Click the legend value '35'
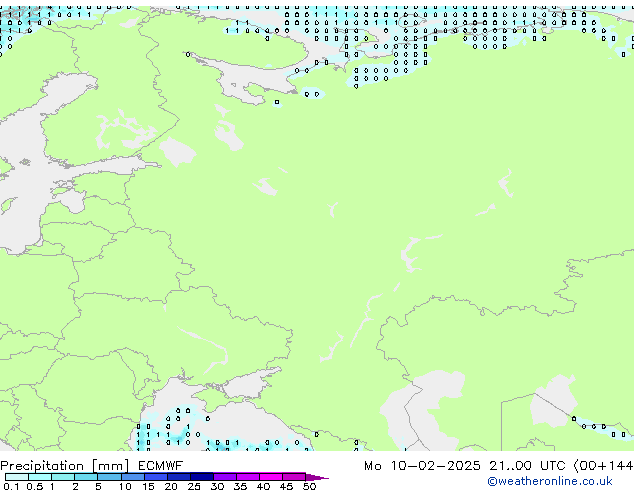This screenshot has height=490, width=634. [240, 486]
